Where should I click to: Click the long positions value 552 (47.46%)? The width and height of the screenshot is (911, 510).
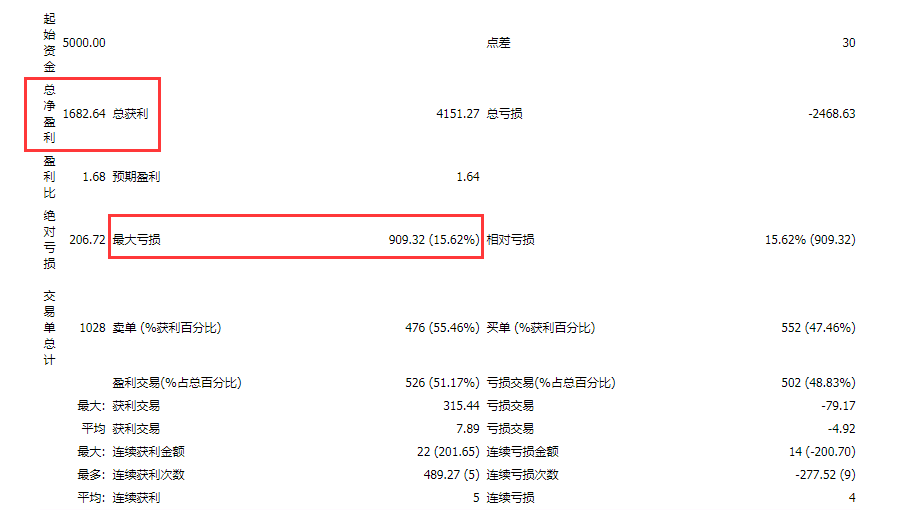818,328
